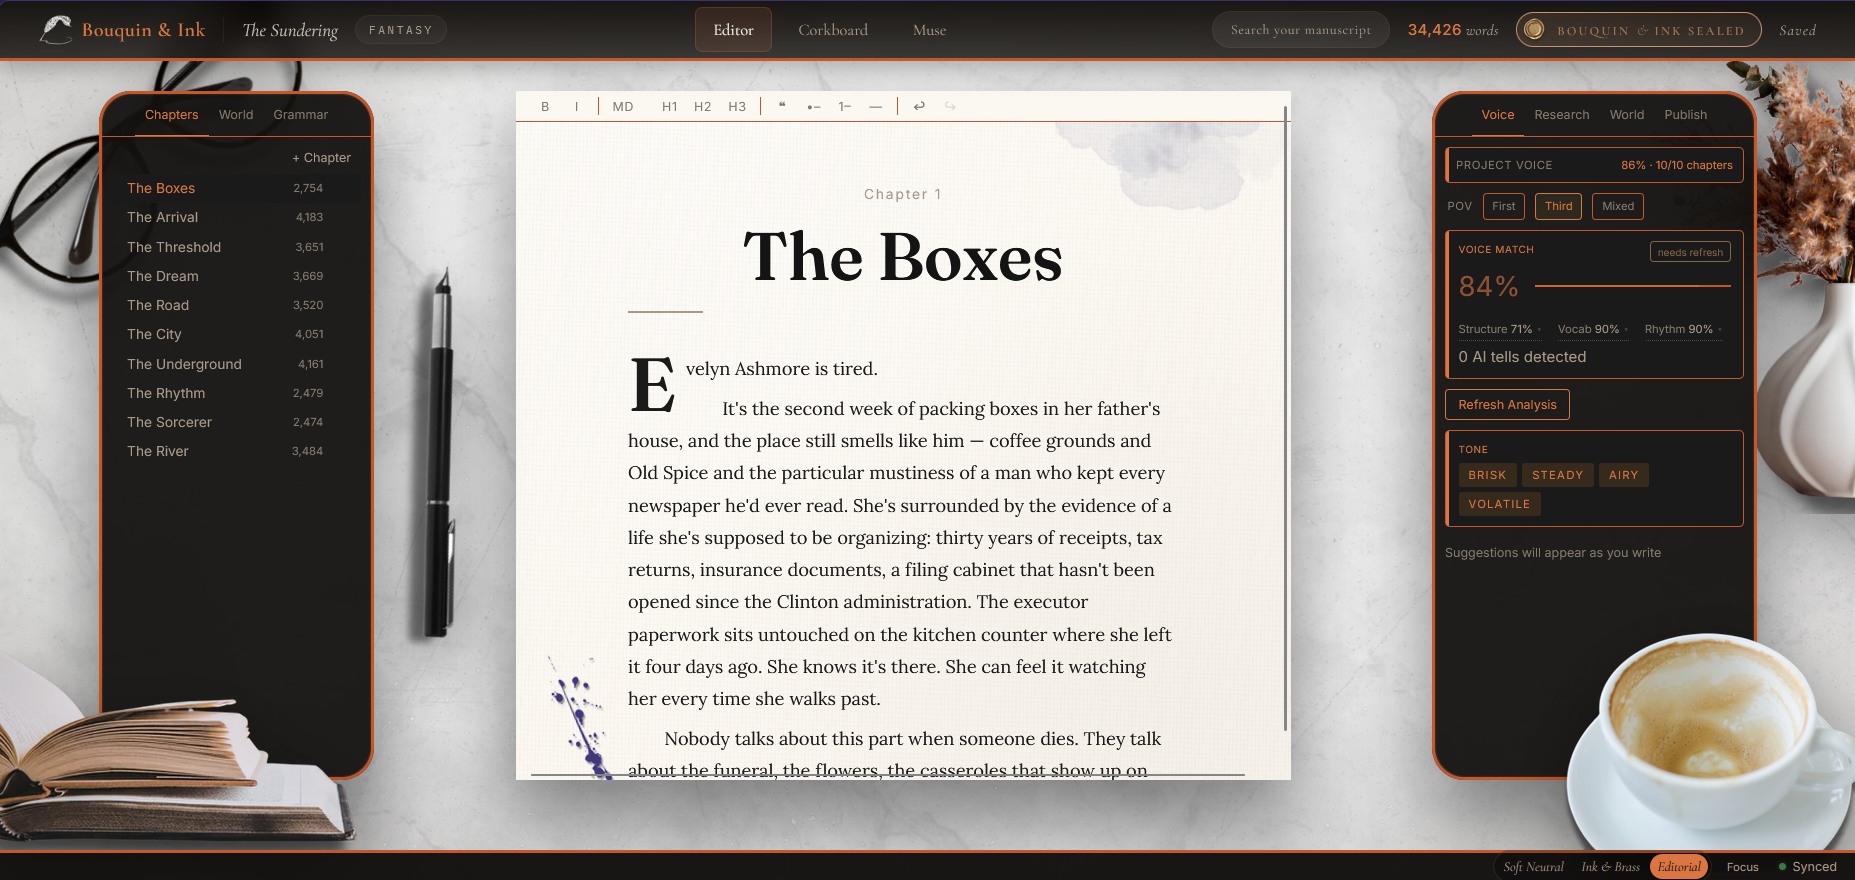
Task: Insert a horizontal rule
Action: 876,106
